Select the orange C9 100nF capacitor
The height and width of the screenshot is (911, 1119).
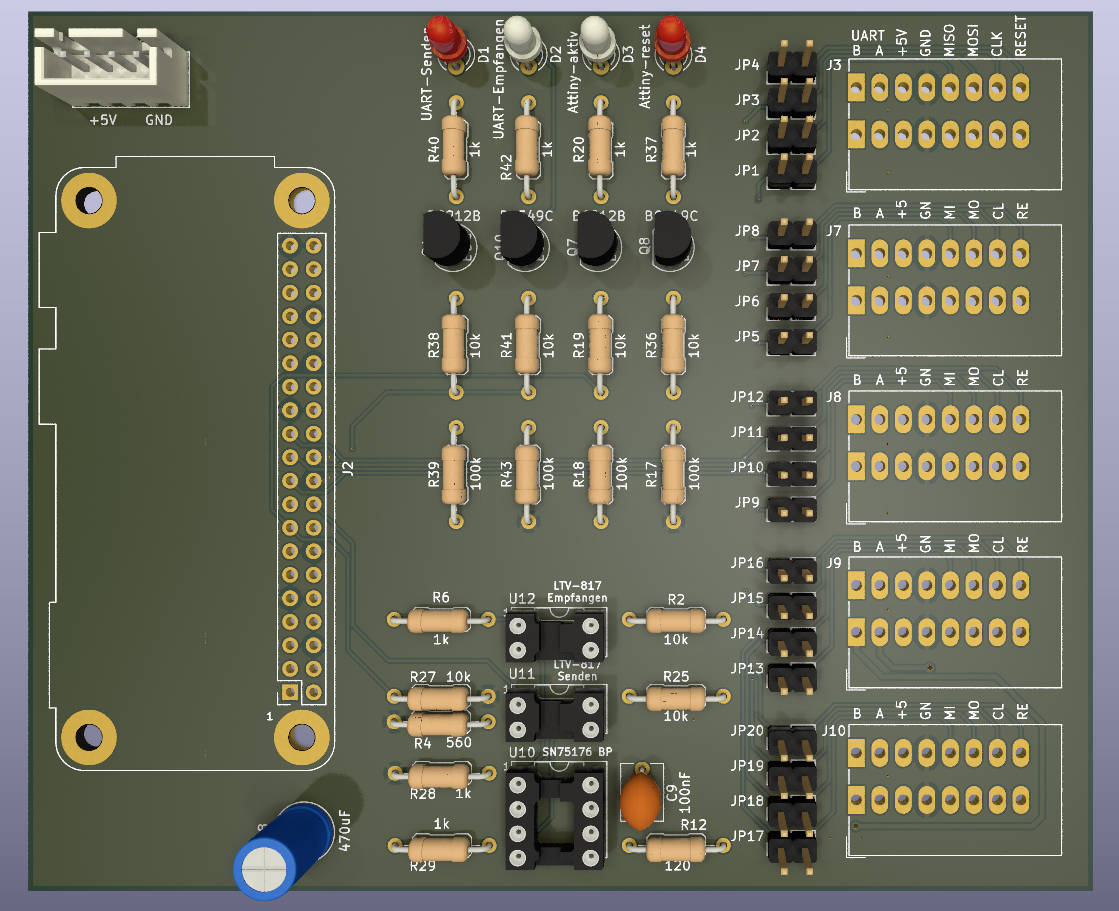(640, 801)
